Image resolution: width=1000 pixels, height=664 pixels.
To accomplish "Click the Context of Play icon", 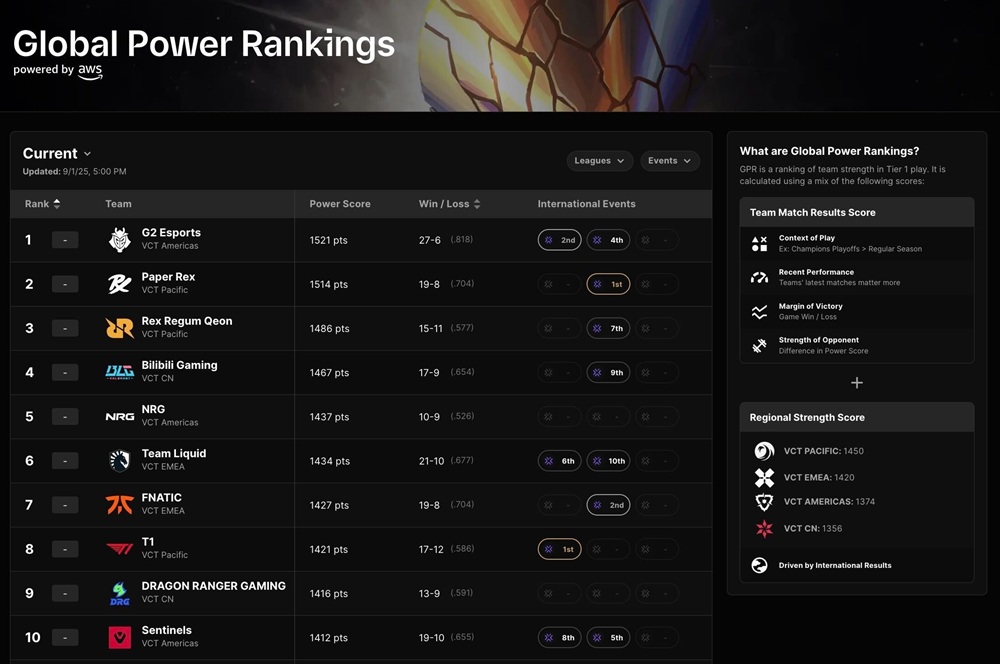I will coord(758,242).
